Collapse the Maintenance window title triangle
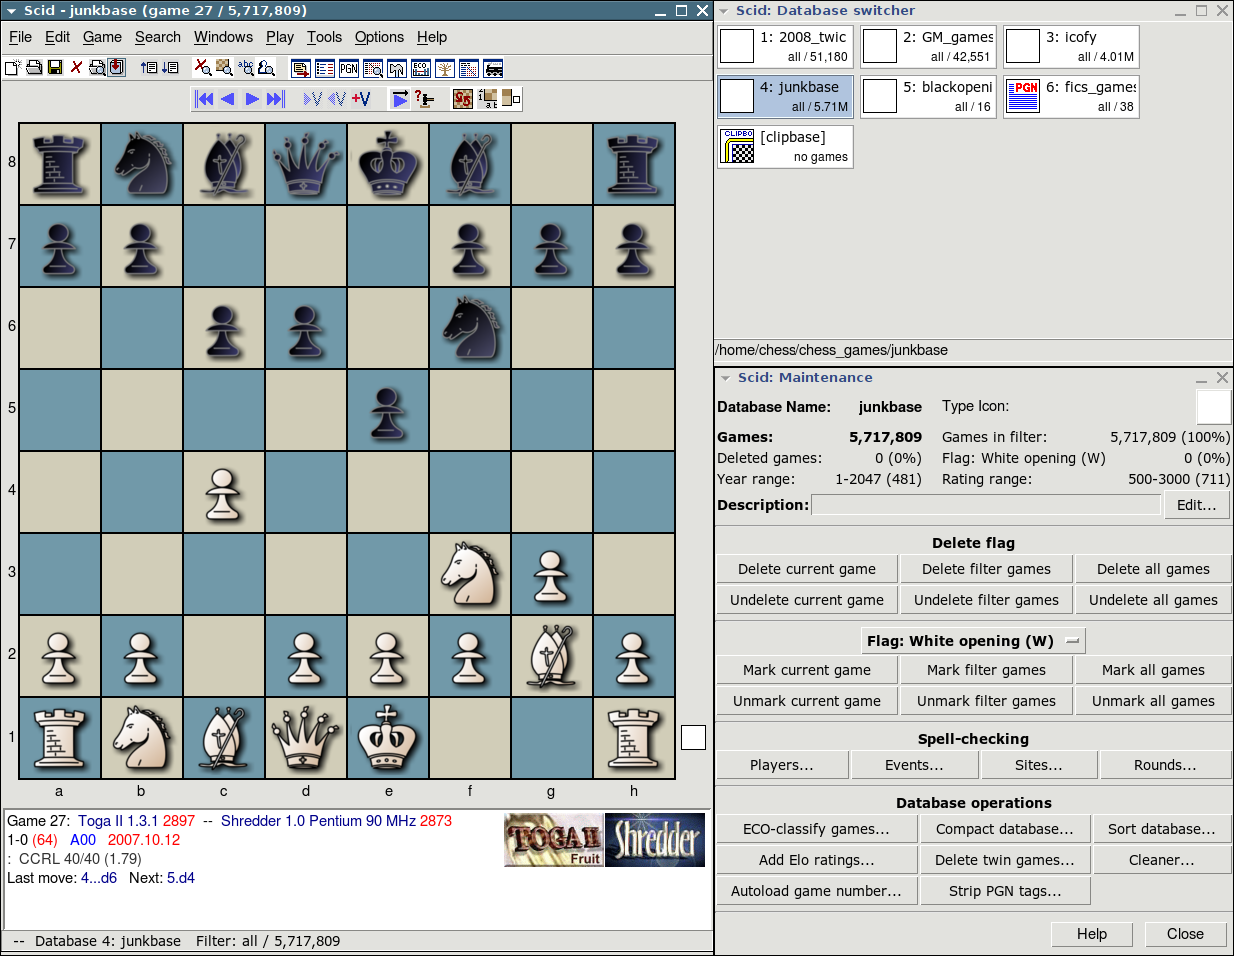This screenshot has width=1234, height=956. pos(725,378)
